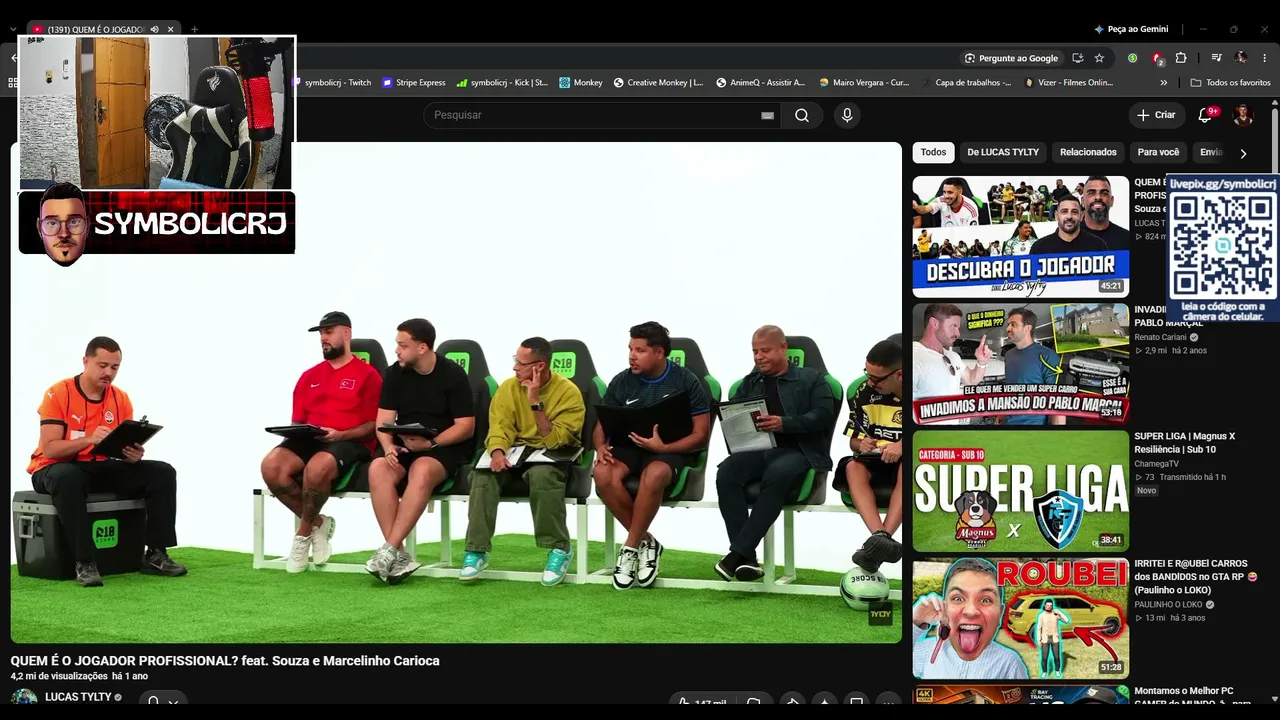The width and height of the screenshot is (1280, 720).
Task: Open the ChamegaTV channel name
Action: 1157,464
